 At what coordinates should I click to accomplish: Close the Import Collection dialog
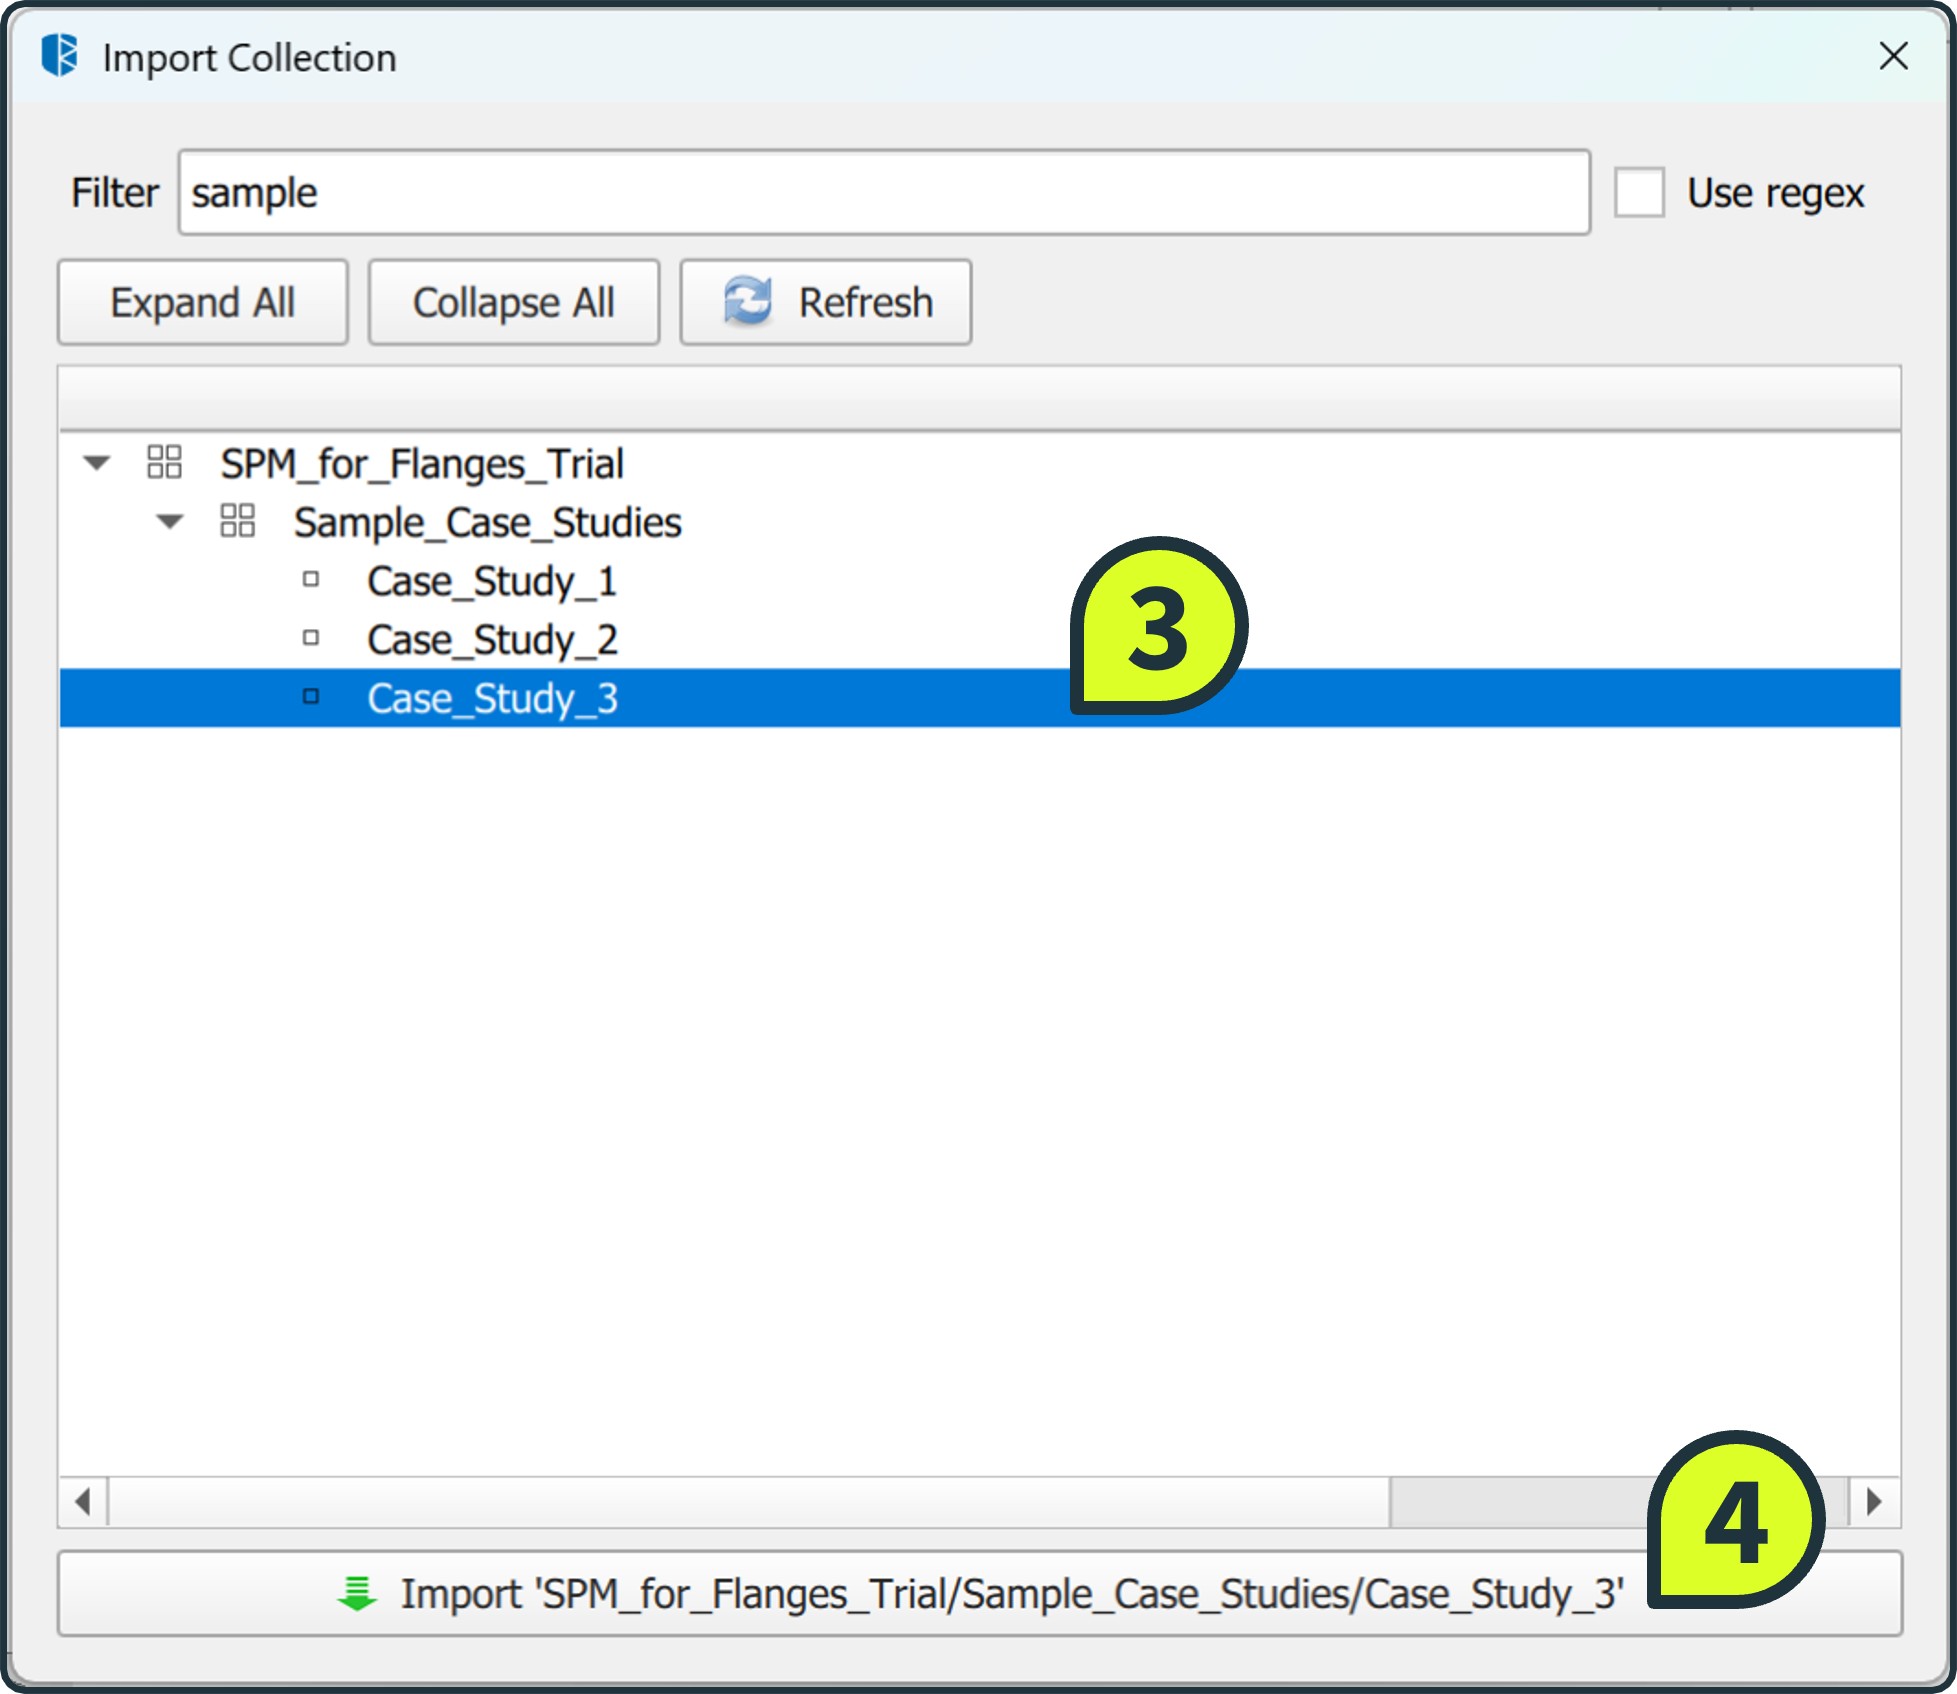[1893, 56]
